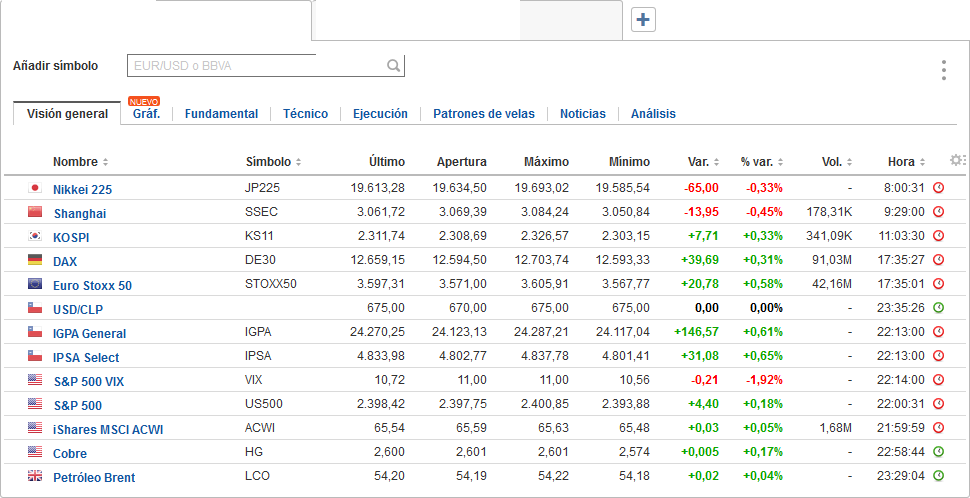Click the South Korea flag beside KOSPI
Screen dimensions: 970x498
(35, 236)
